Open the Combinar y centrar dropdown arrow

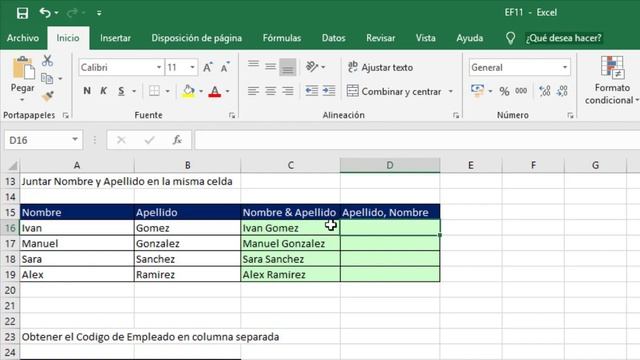click(x=451, y=91)
